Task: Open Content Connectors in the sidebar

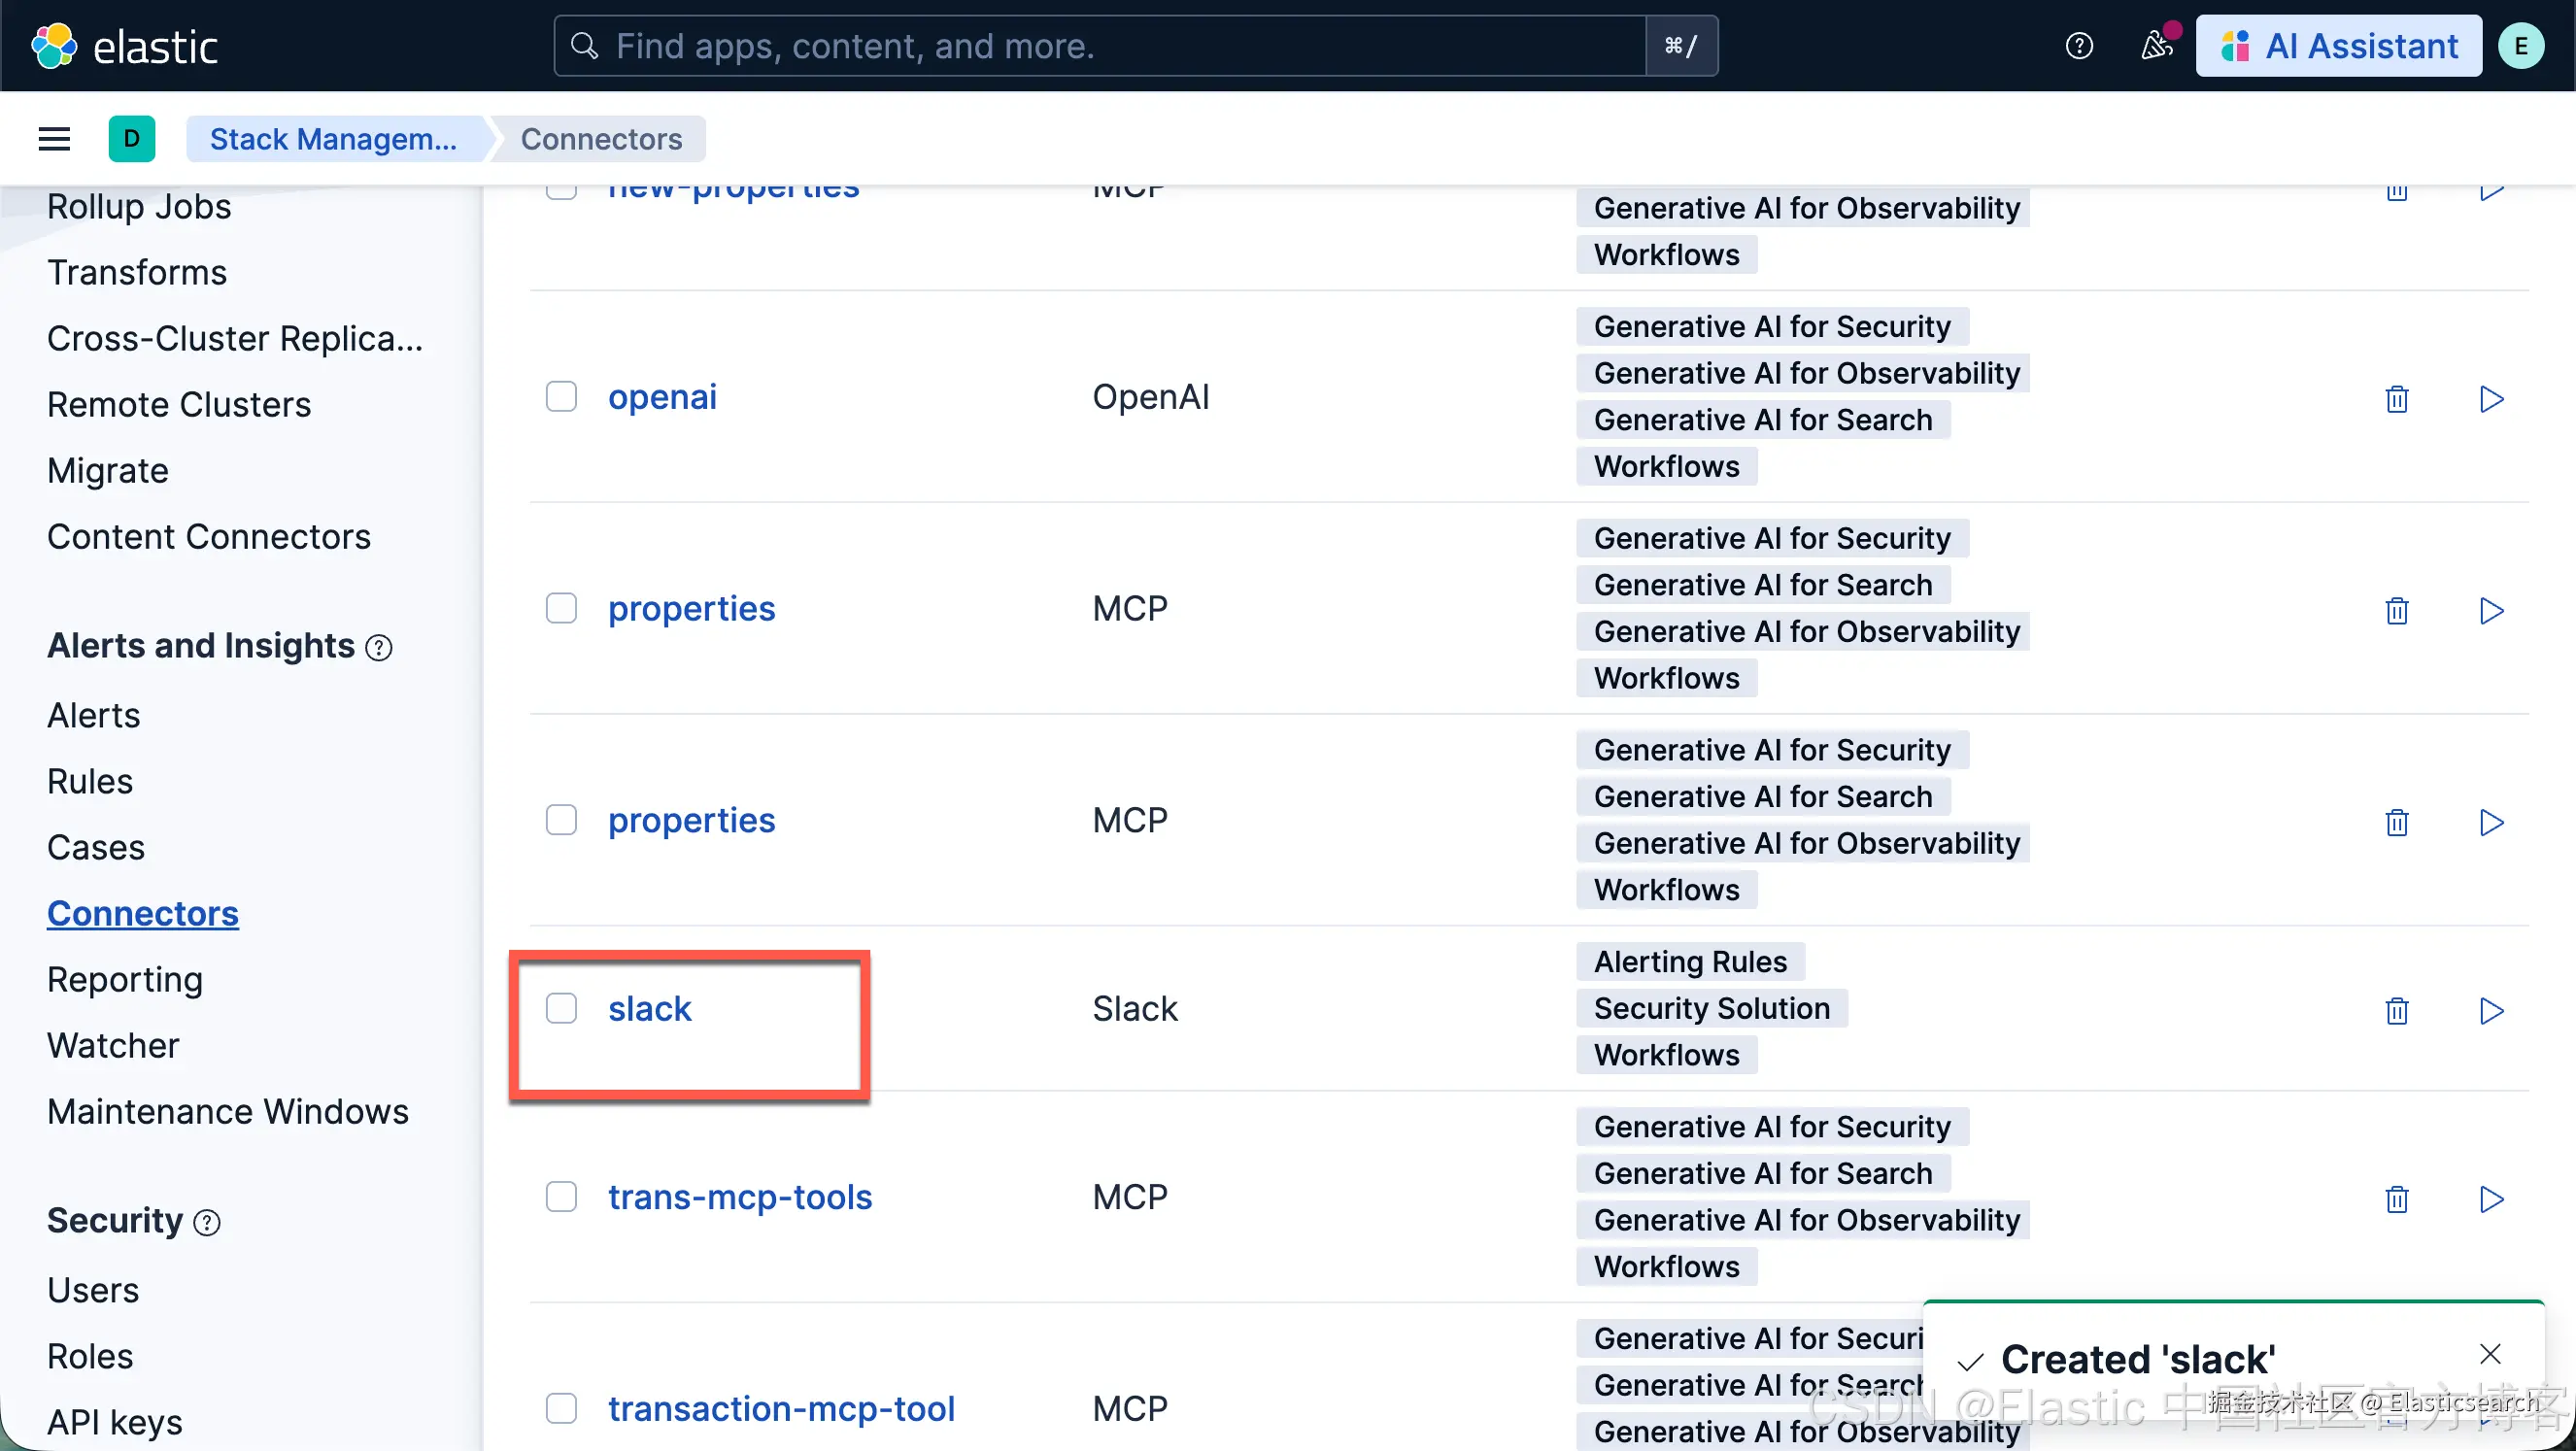Action: click(209, 537)
